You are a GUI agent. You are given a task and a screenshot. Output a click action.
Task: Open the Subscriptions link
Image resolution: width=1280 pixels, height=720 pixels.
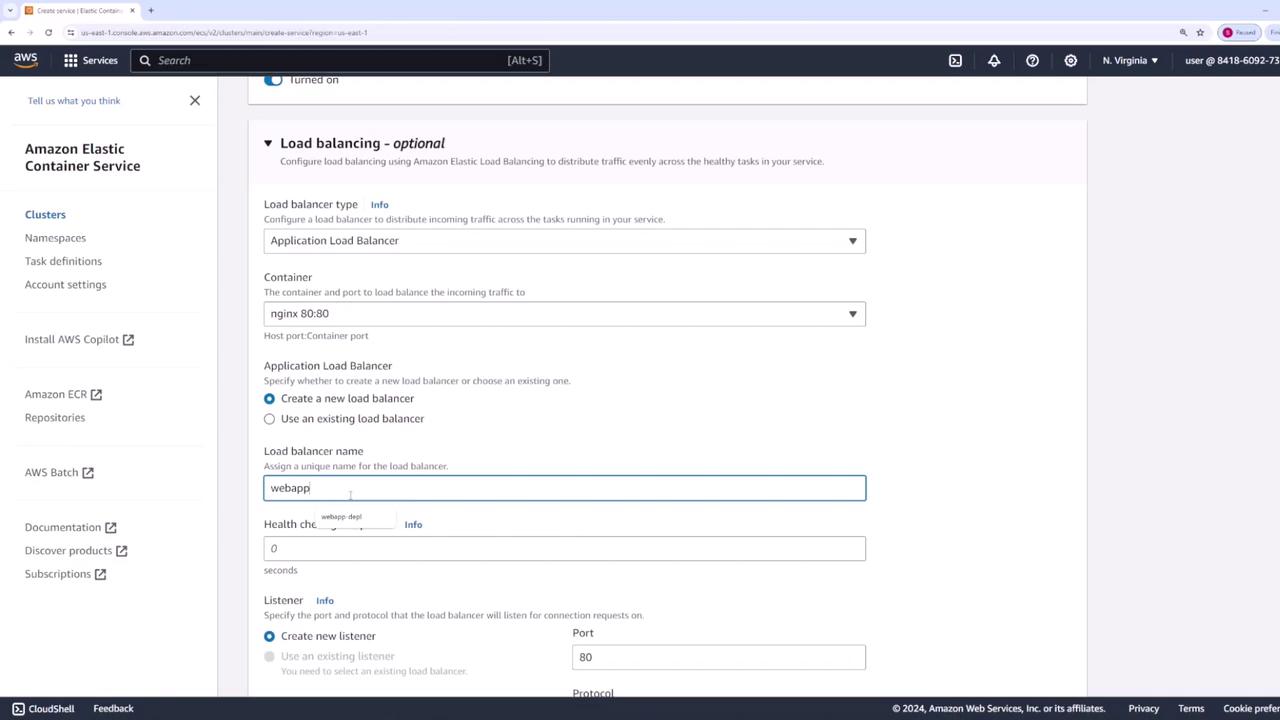(58, 574)
